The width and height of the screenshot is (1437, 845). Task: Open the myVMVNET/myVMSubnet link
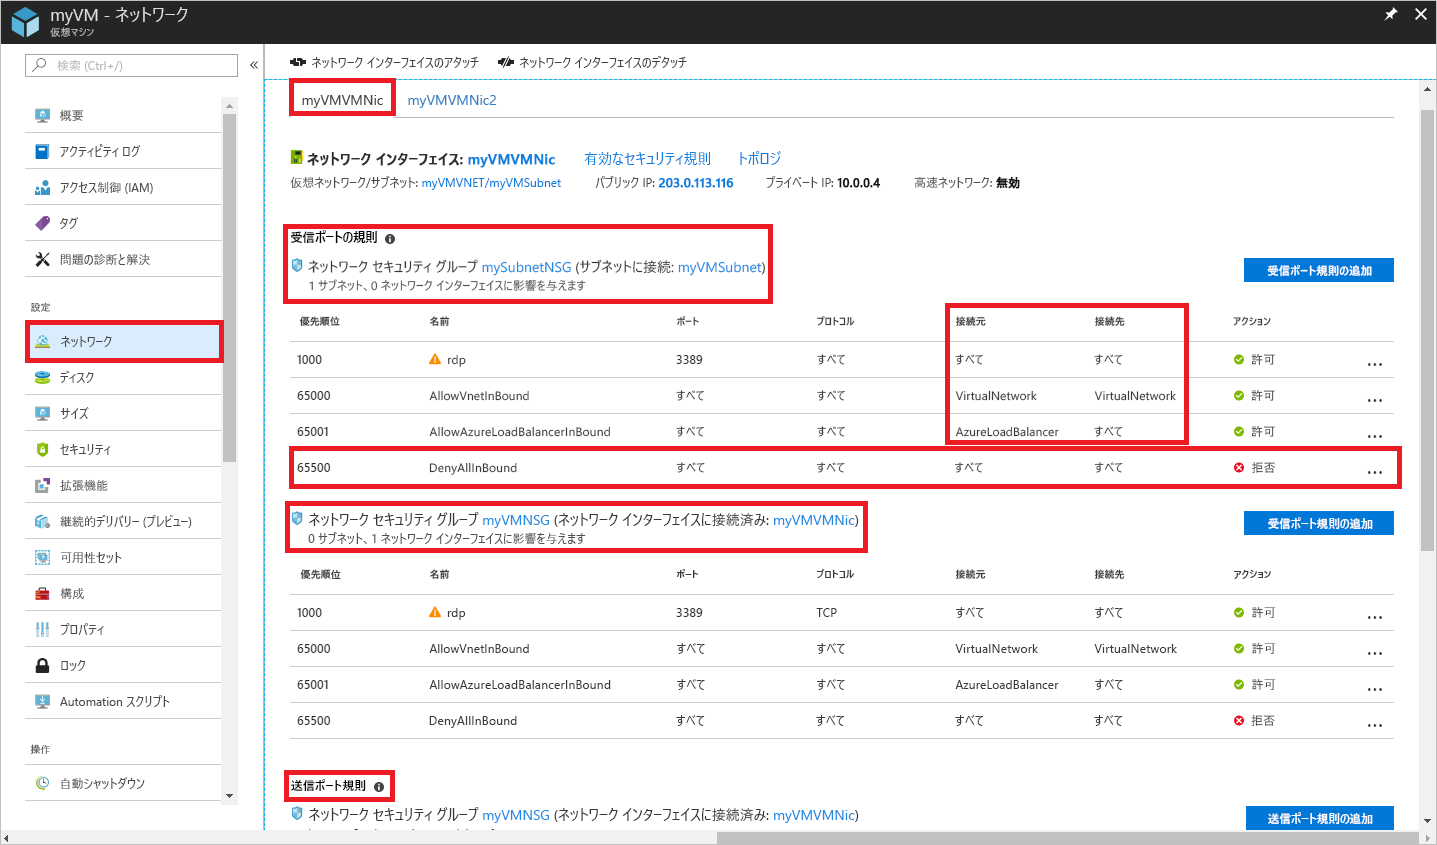tap(491, 183)
